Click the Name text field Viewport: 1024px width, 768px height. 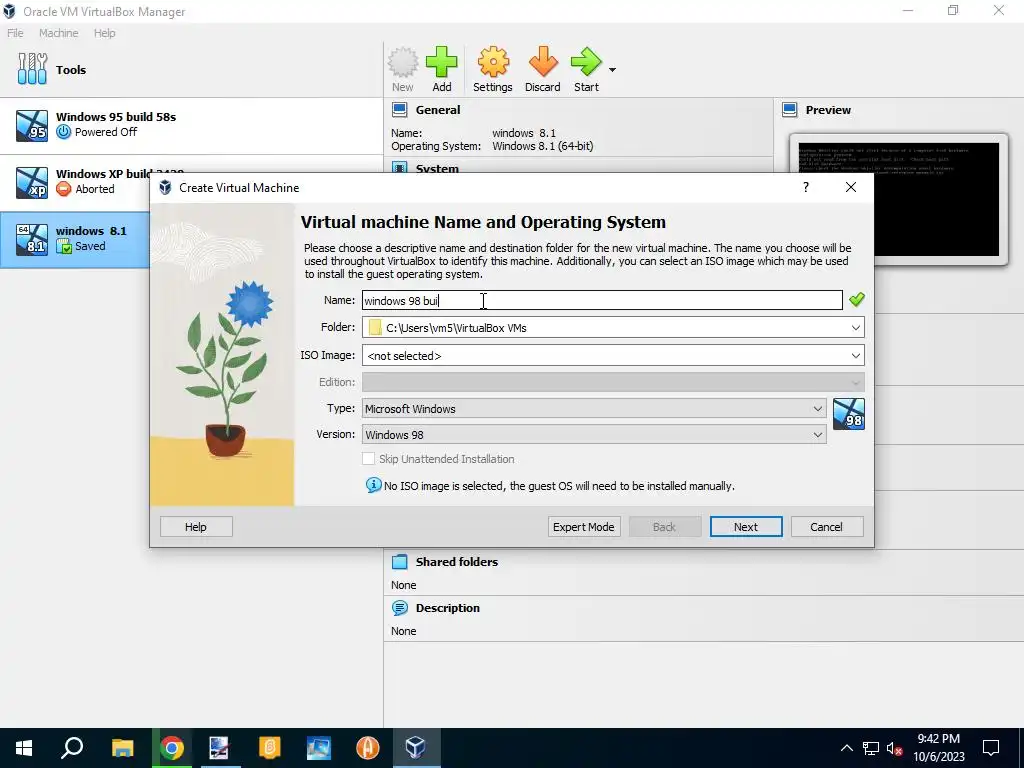602,300
